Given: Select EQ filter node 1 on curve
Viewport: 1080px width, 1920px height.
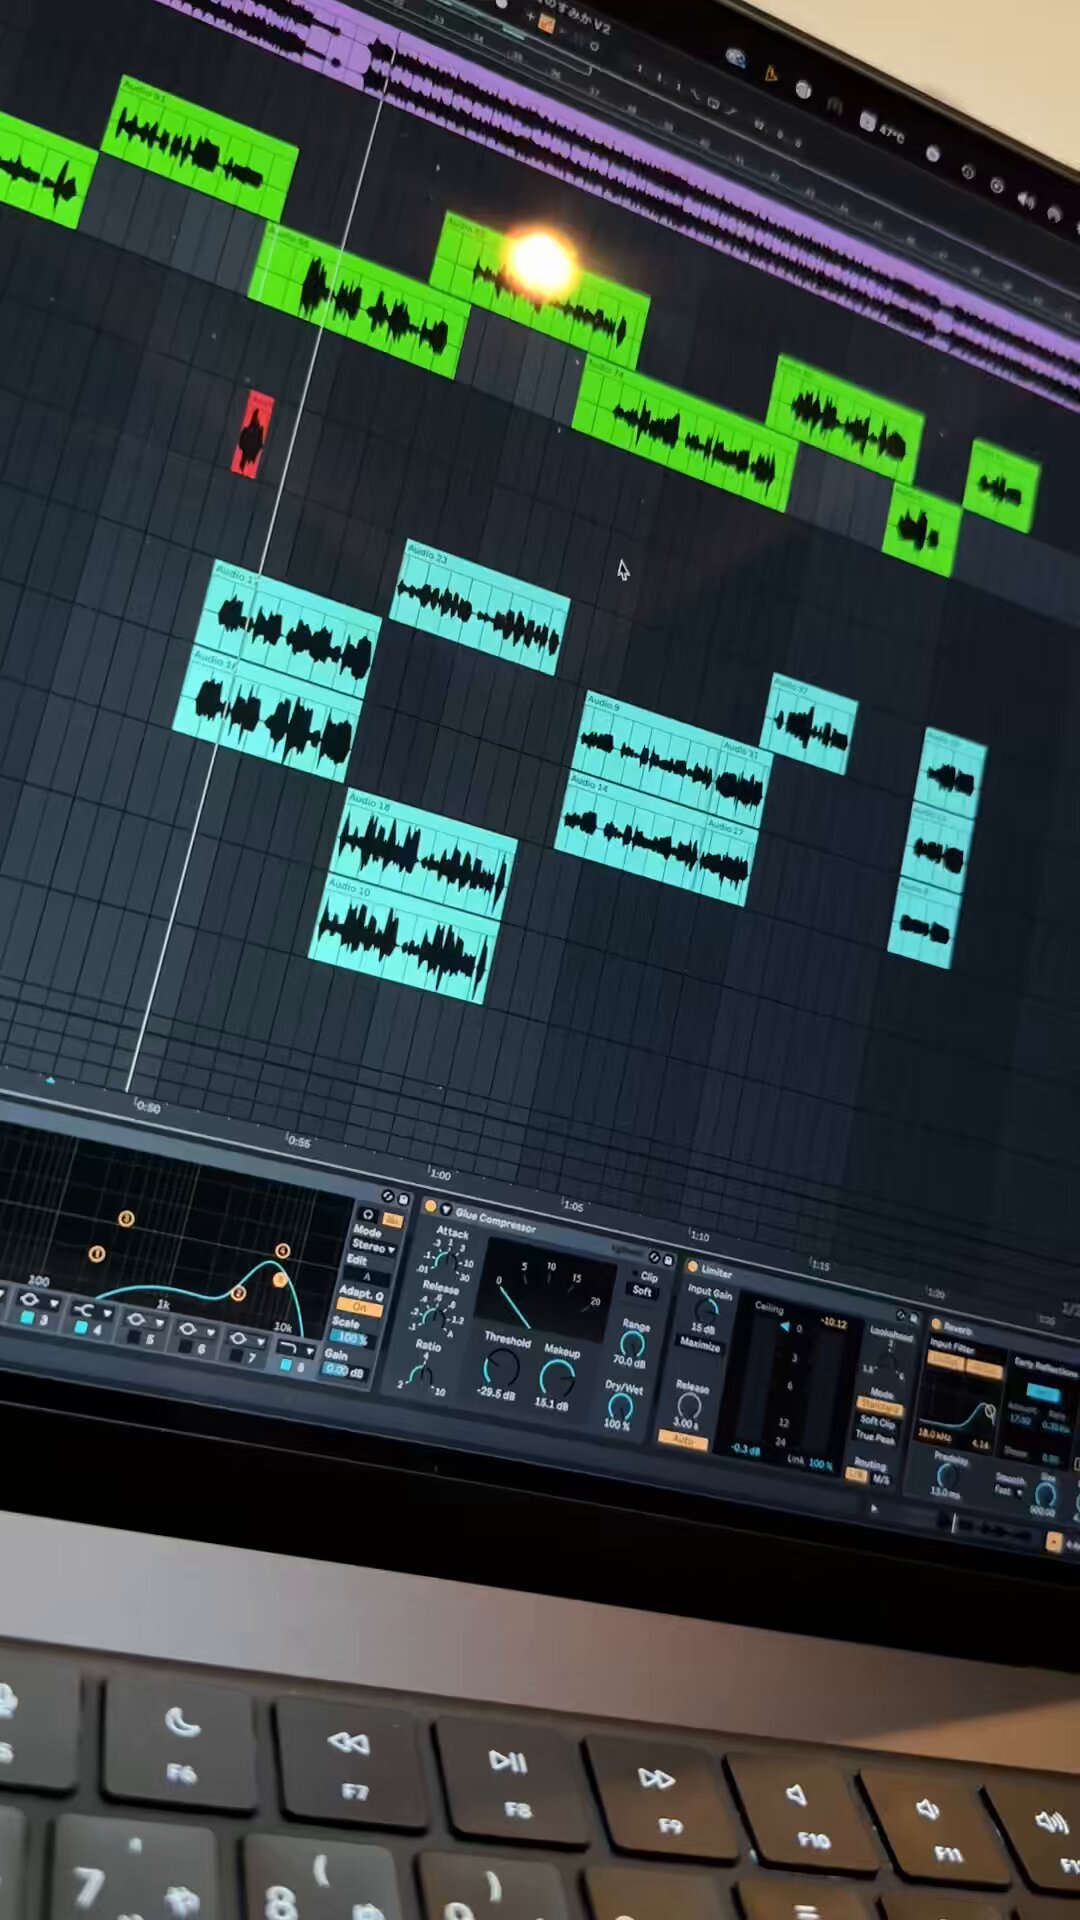Looking at the screenshot, I should 96,1254.
